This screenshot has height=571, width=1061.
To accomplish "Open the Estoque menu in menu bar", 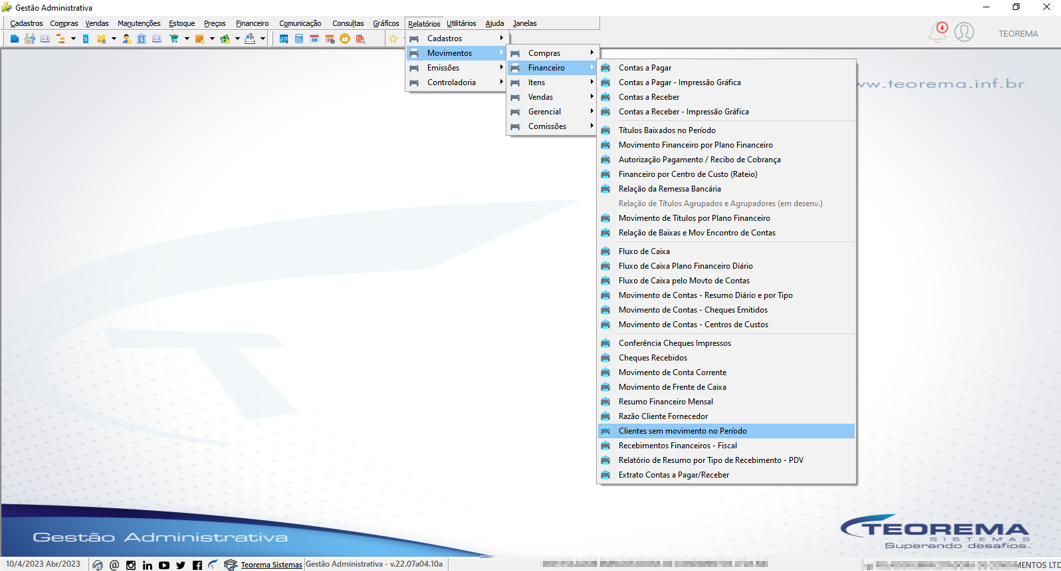I will [181, 24].
